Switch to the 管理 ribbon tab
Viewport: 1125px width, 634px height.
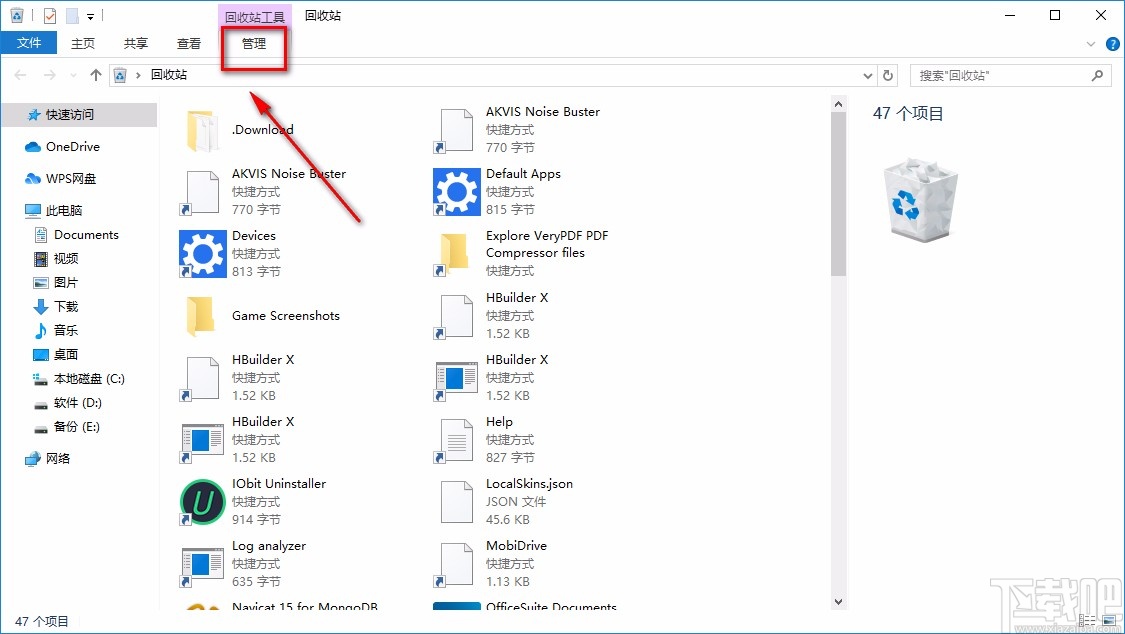253,43
